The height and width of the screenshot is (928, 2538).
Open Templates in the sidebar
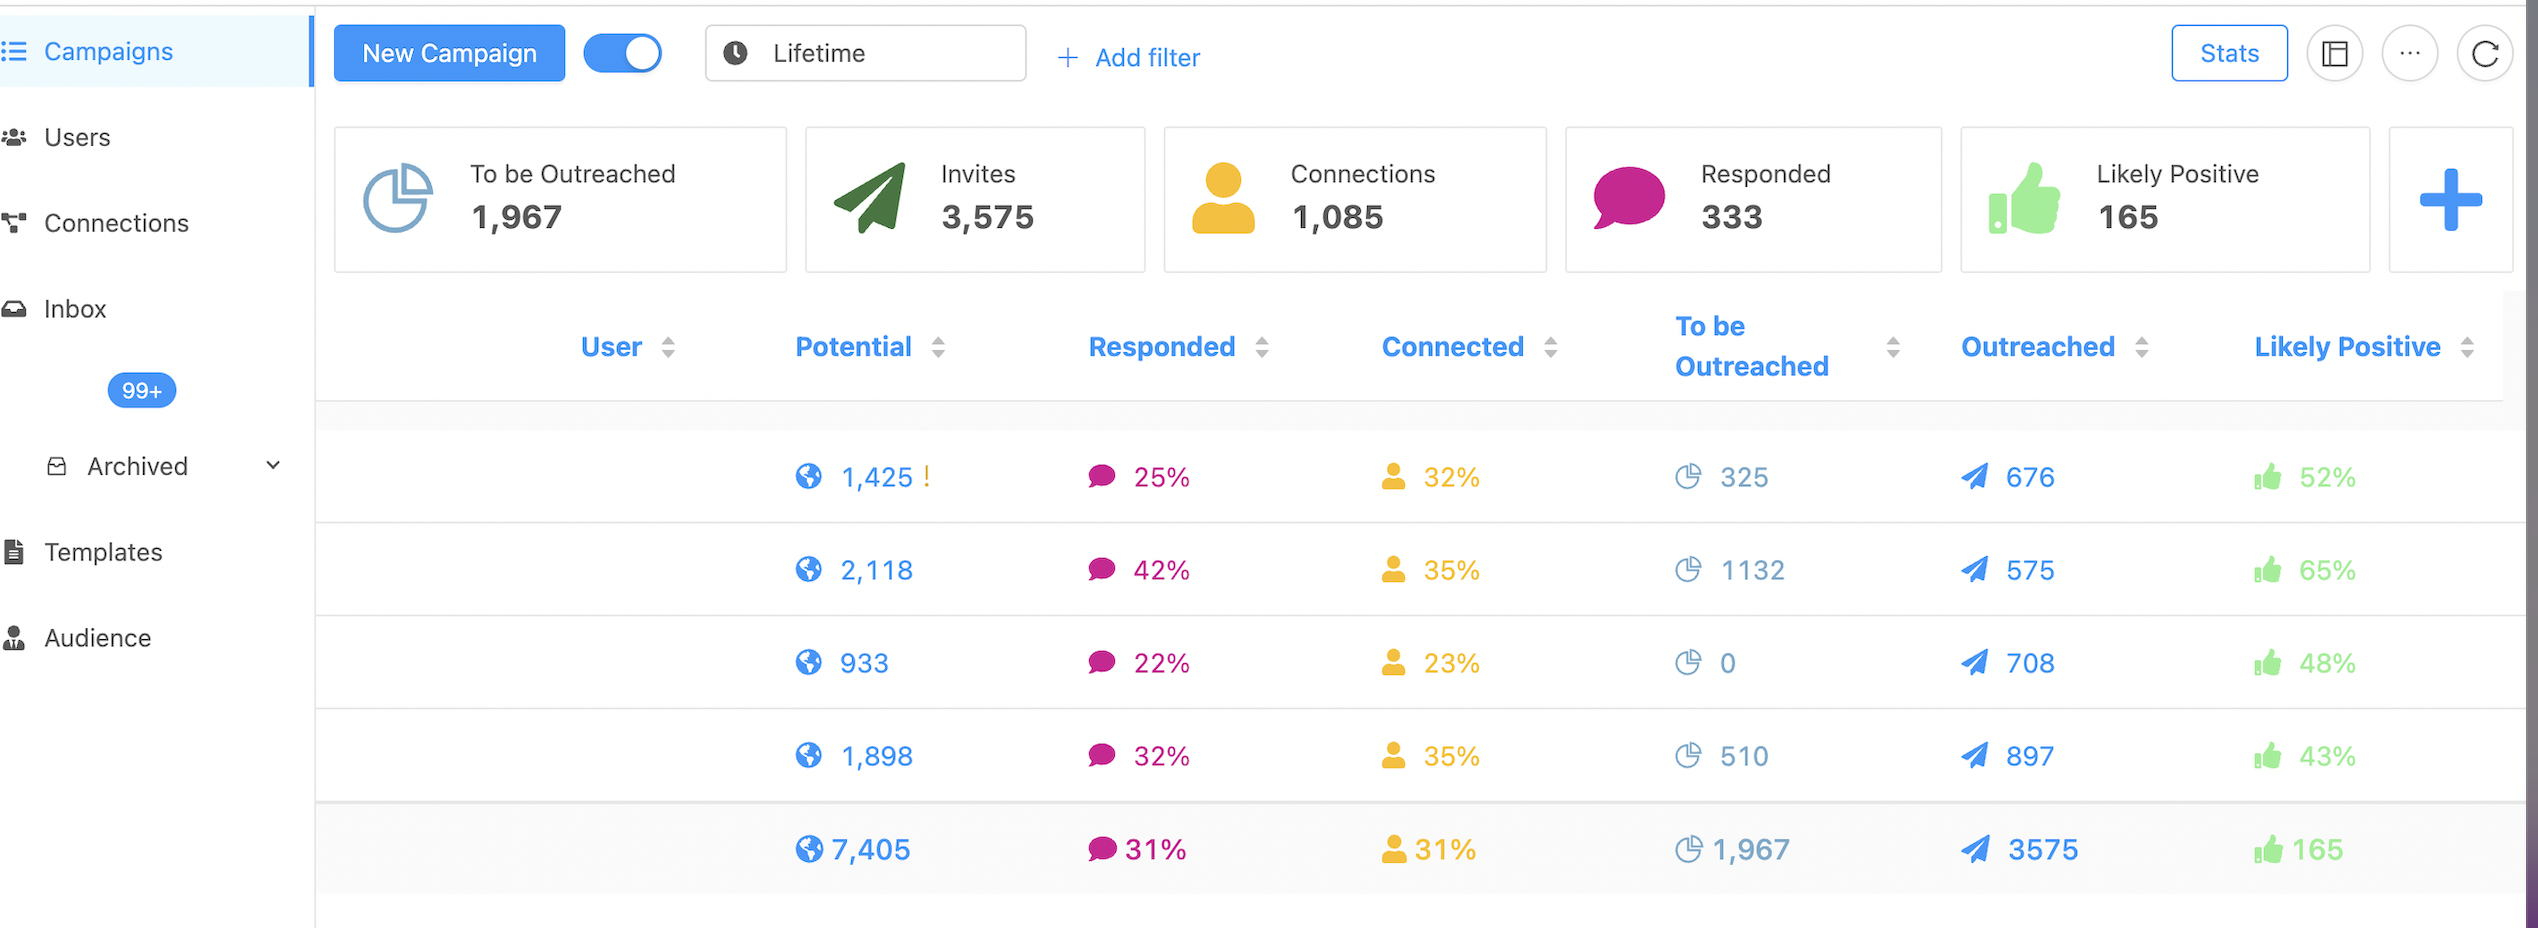click(102, 552)
